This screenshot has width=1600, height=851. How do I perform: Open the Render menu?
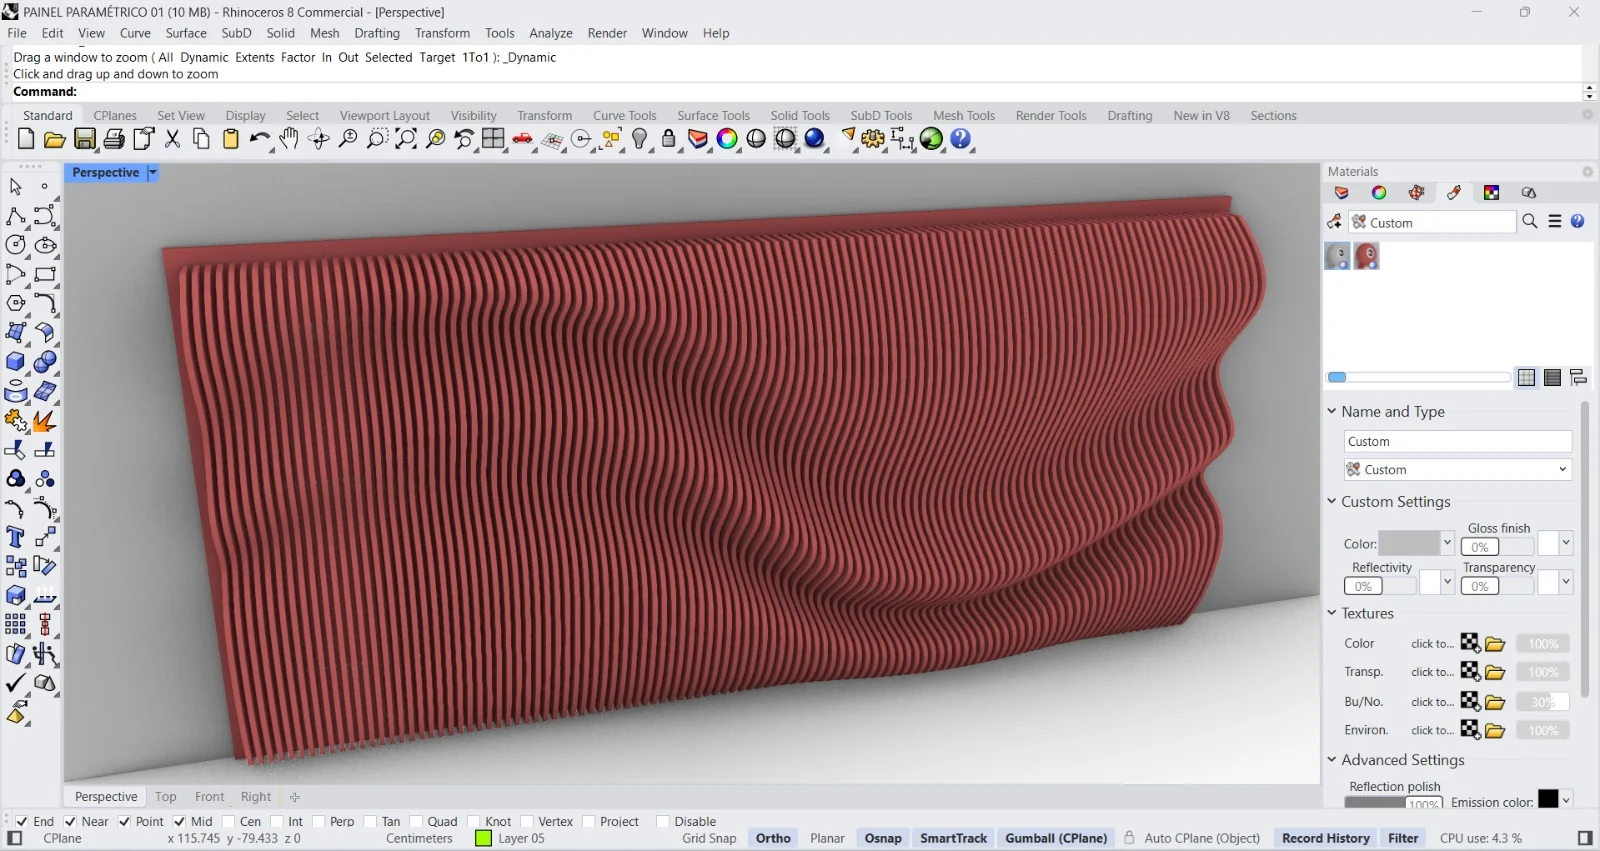607,33
